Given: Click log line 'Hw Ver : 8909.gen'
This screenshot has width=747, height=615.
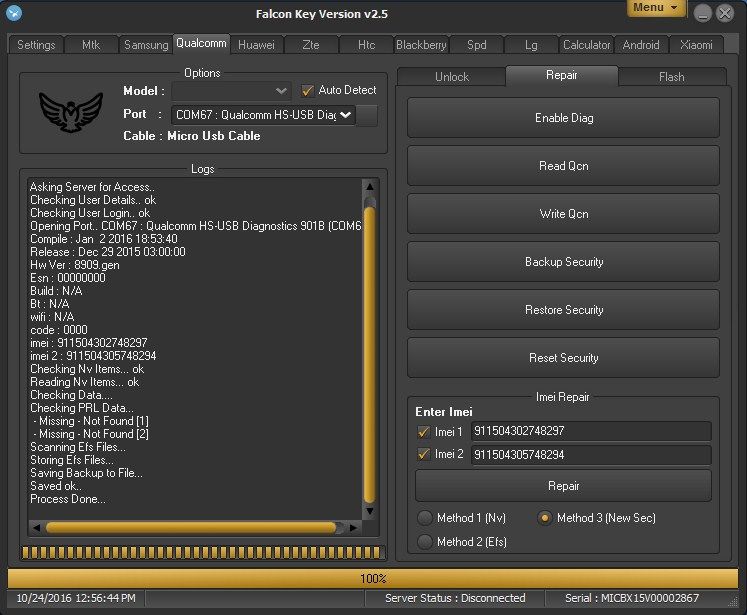Looking at the screenshot, I should point(75,265).
